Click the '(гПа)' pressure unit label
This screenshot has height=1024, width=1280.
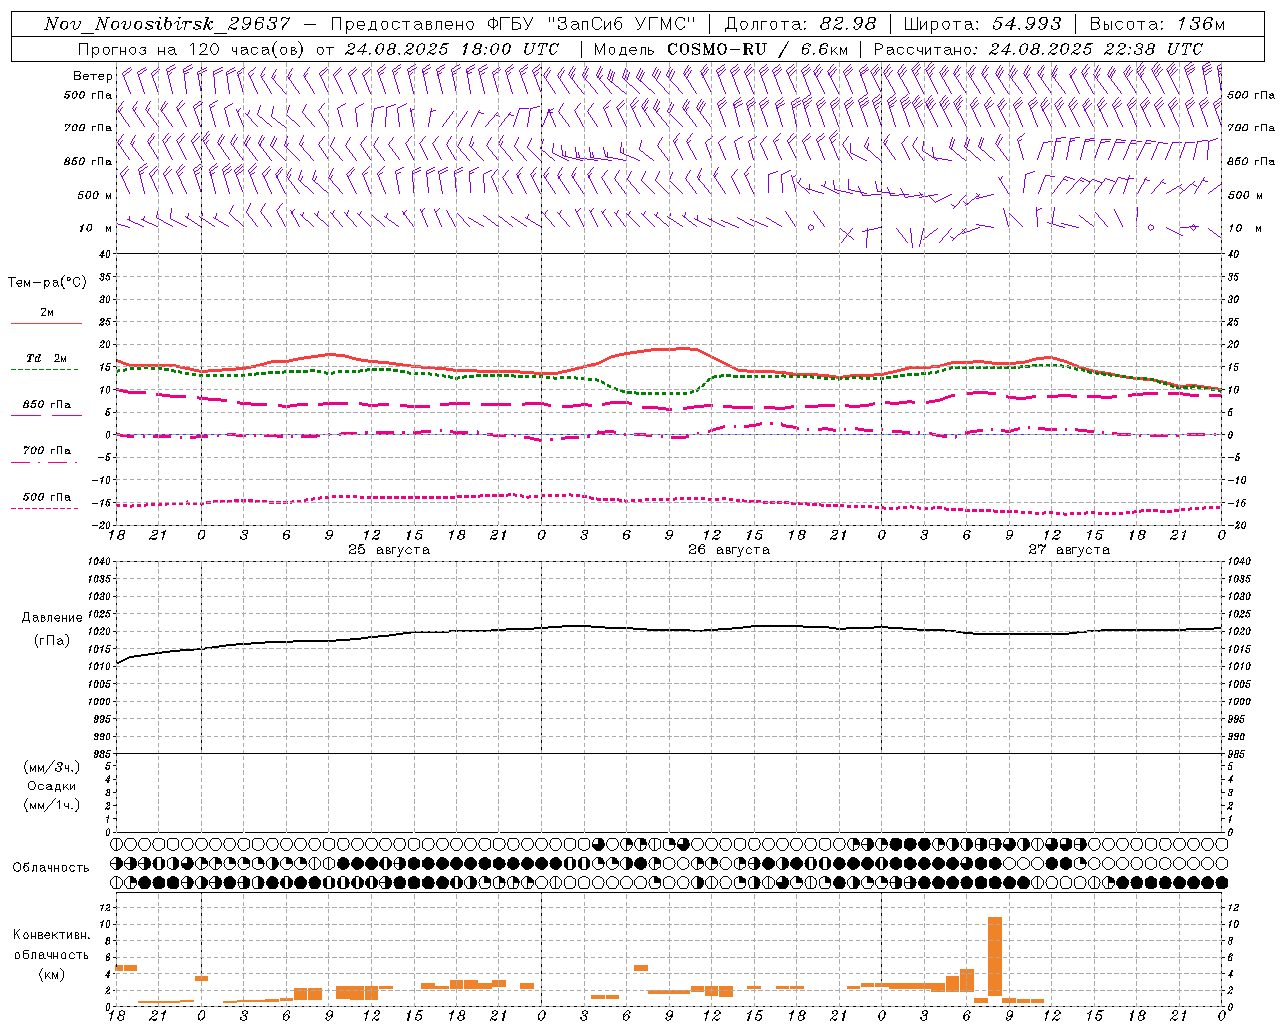[x=52, y=641]
